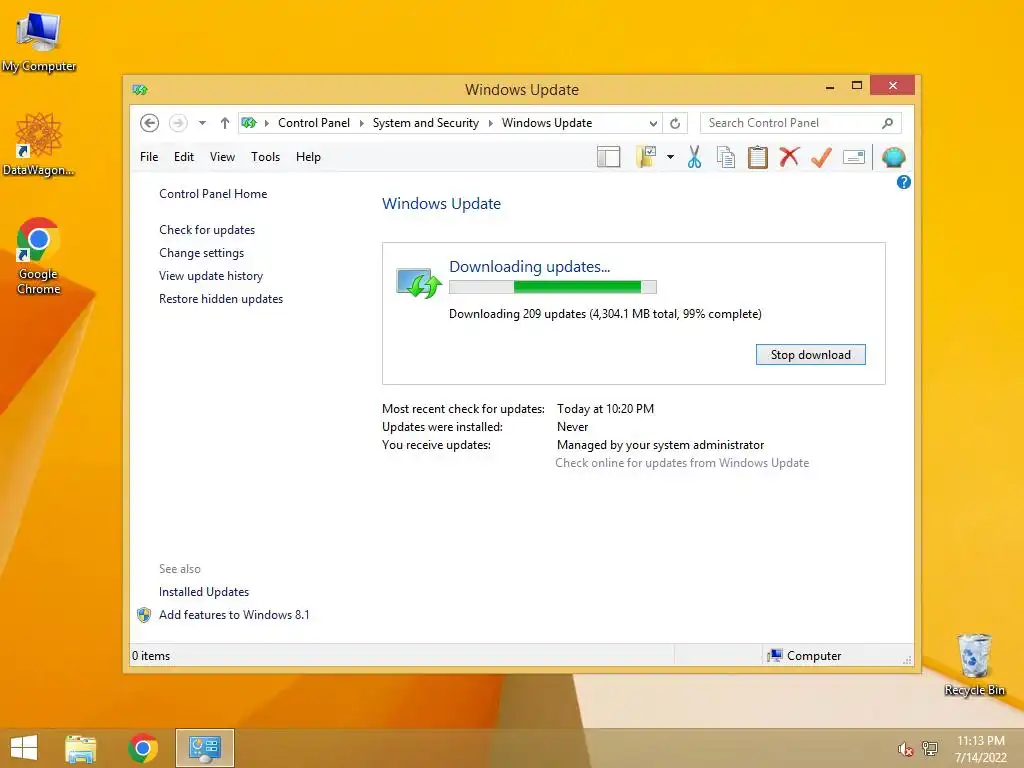This screenshot has height=768, width=1024.
Task: Click the Windows Update address bar icon
Action: 249,123
